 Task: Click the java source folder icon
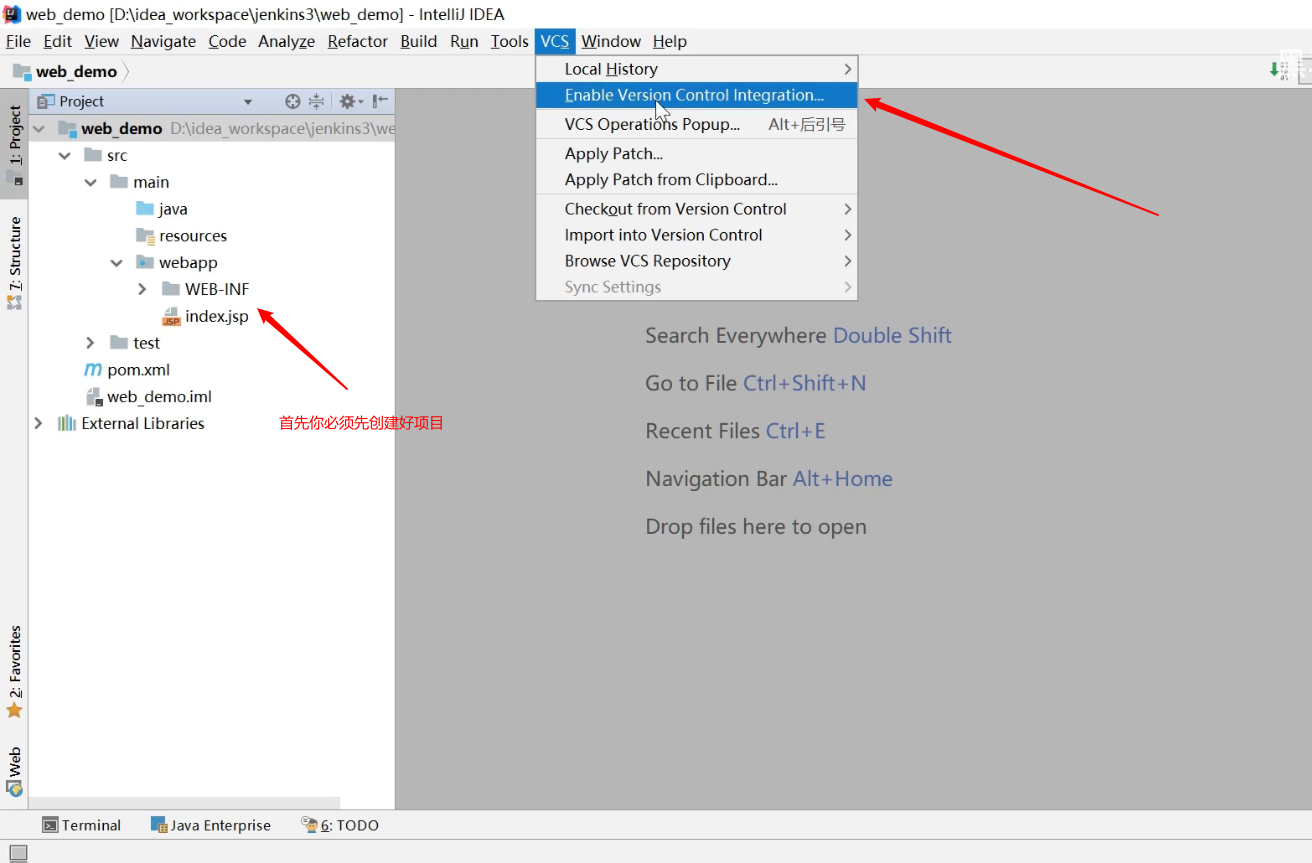click(x=145, y=209)
